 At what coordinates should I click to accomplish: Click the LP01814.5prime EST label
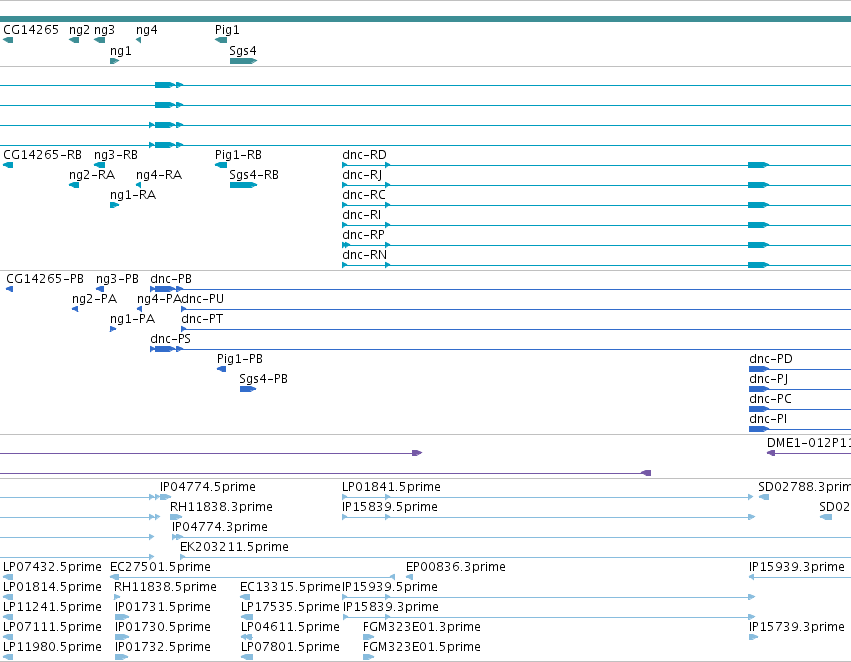tap(52, 587)
